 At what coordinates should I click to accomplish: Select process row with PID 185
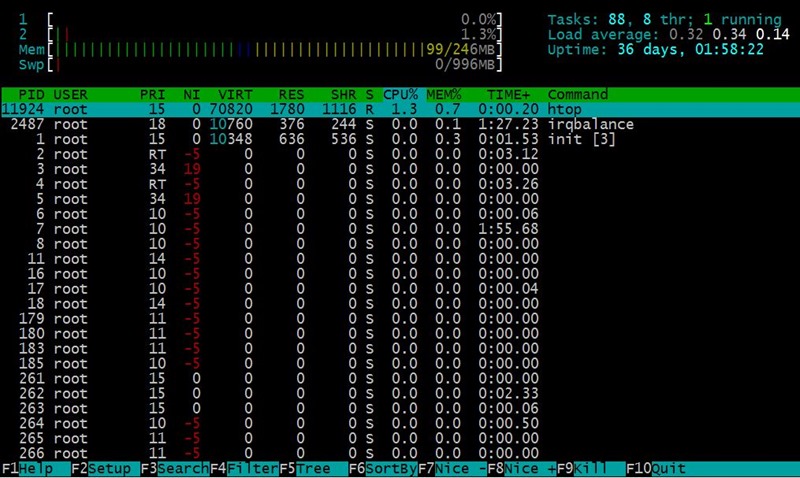click(x=400, y=364)
